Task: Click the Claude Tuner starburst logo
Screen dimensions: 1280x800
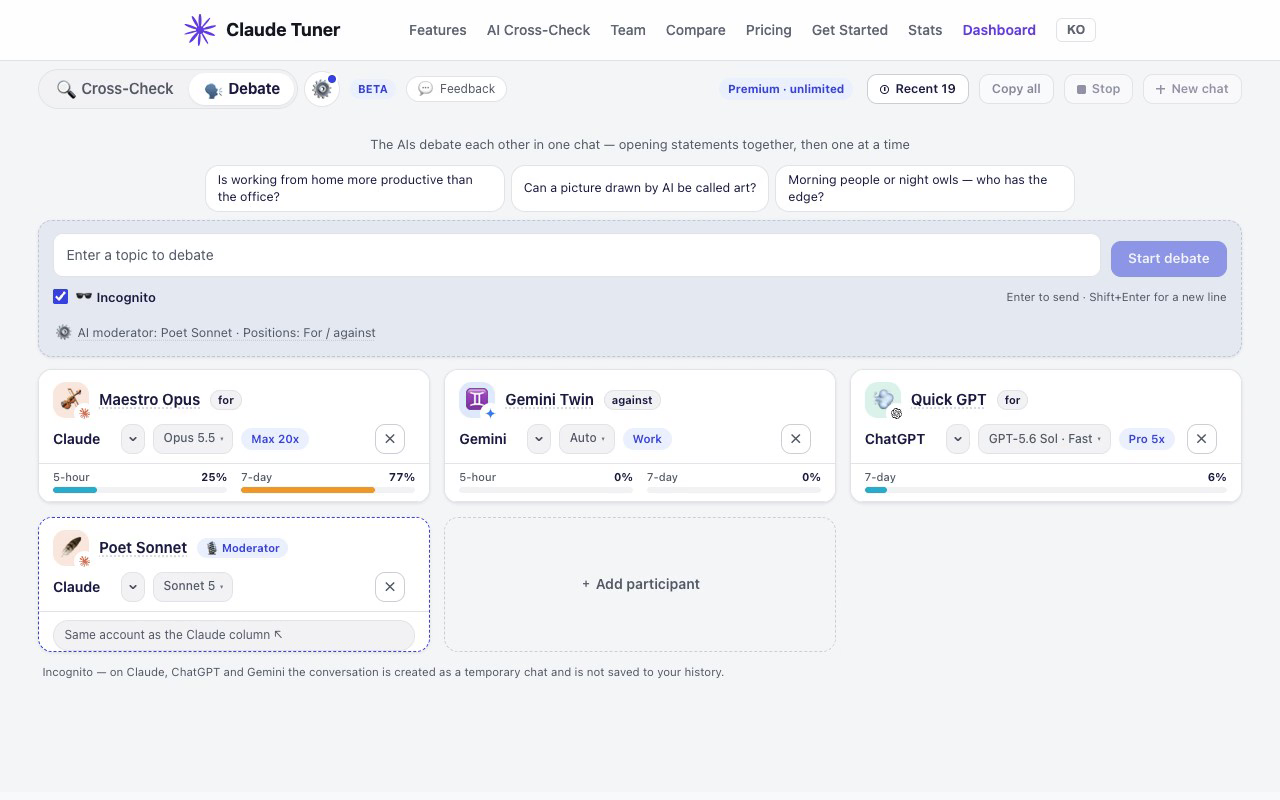Action: point(200,30)
